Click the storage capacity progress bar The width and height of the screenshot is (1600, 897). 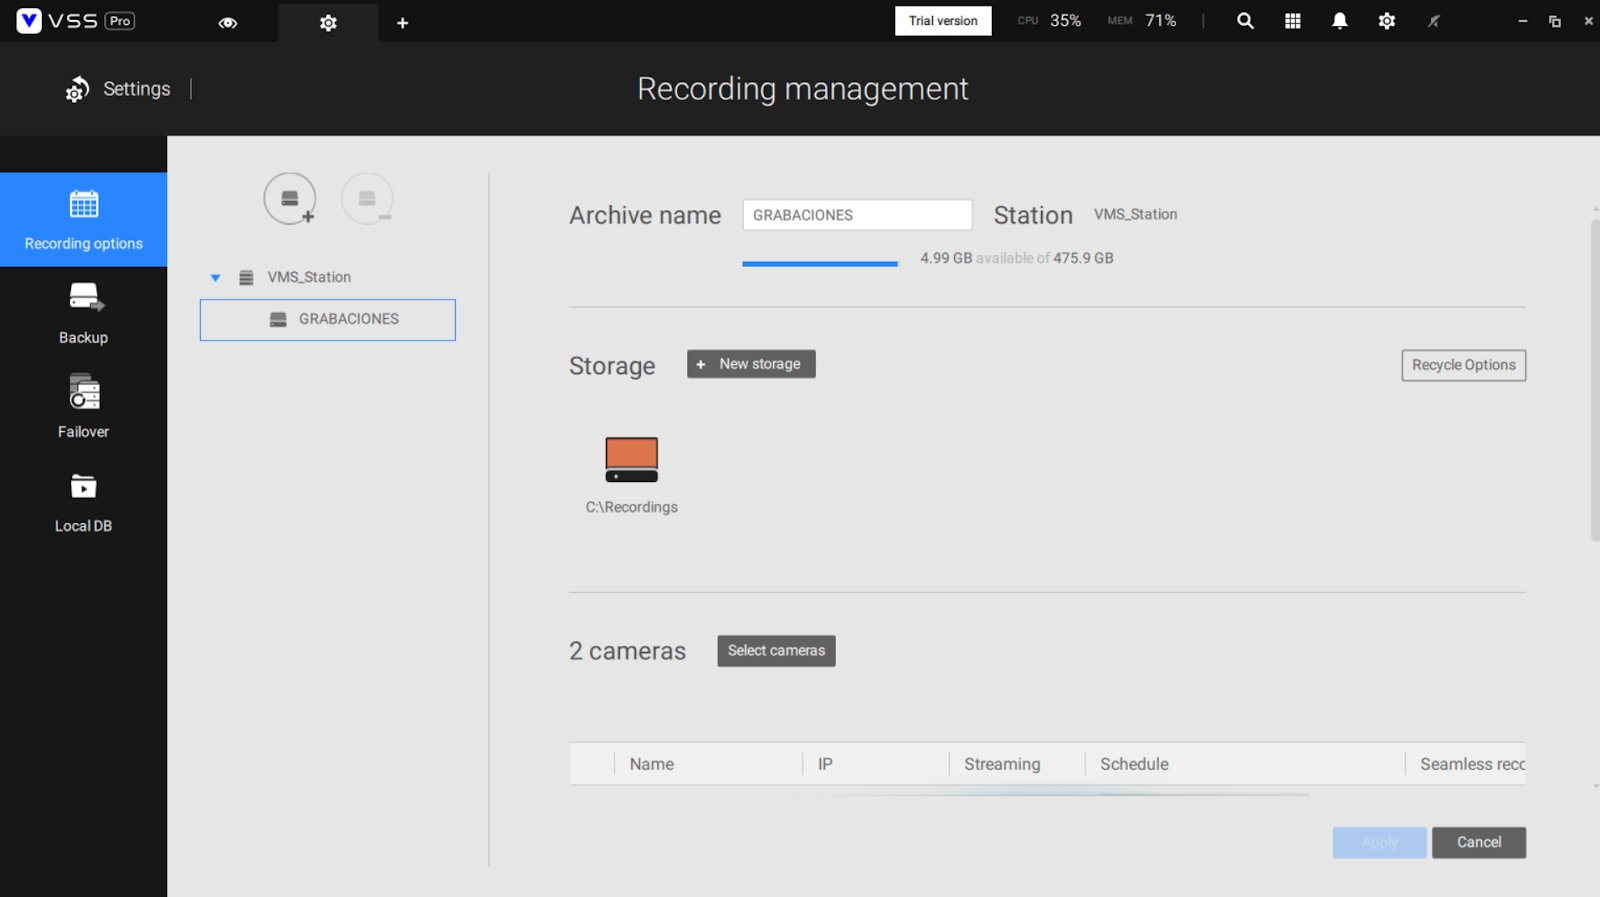coord(820,264)
